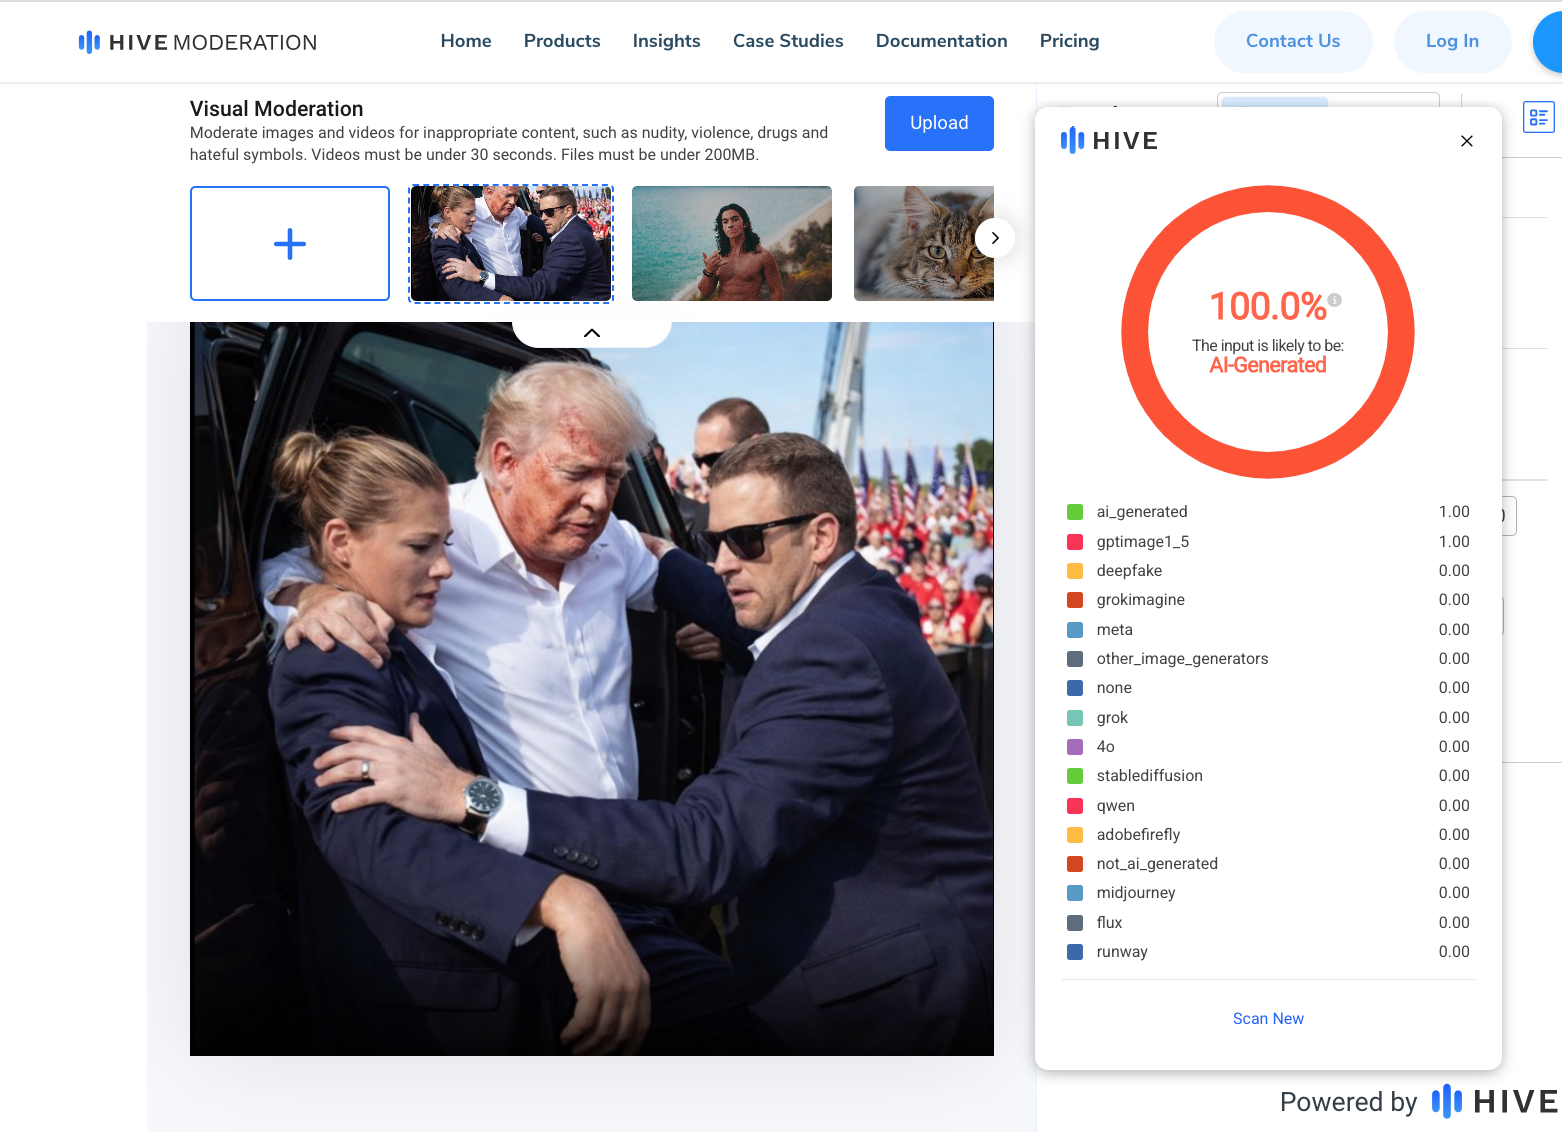Viewport: 1562px width, 1132px height.
Task: Collapse the thumbnail strip with chevron
Action: 592,333
